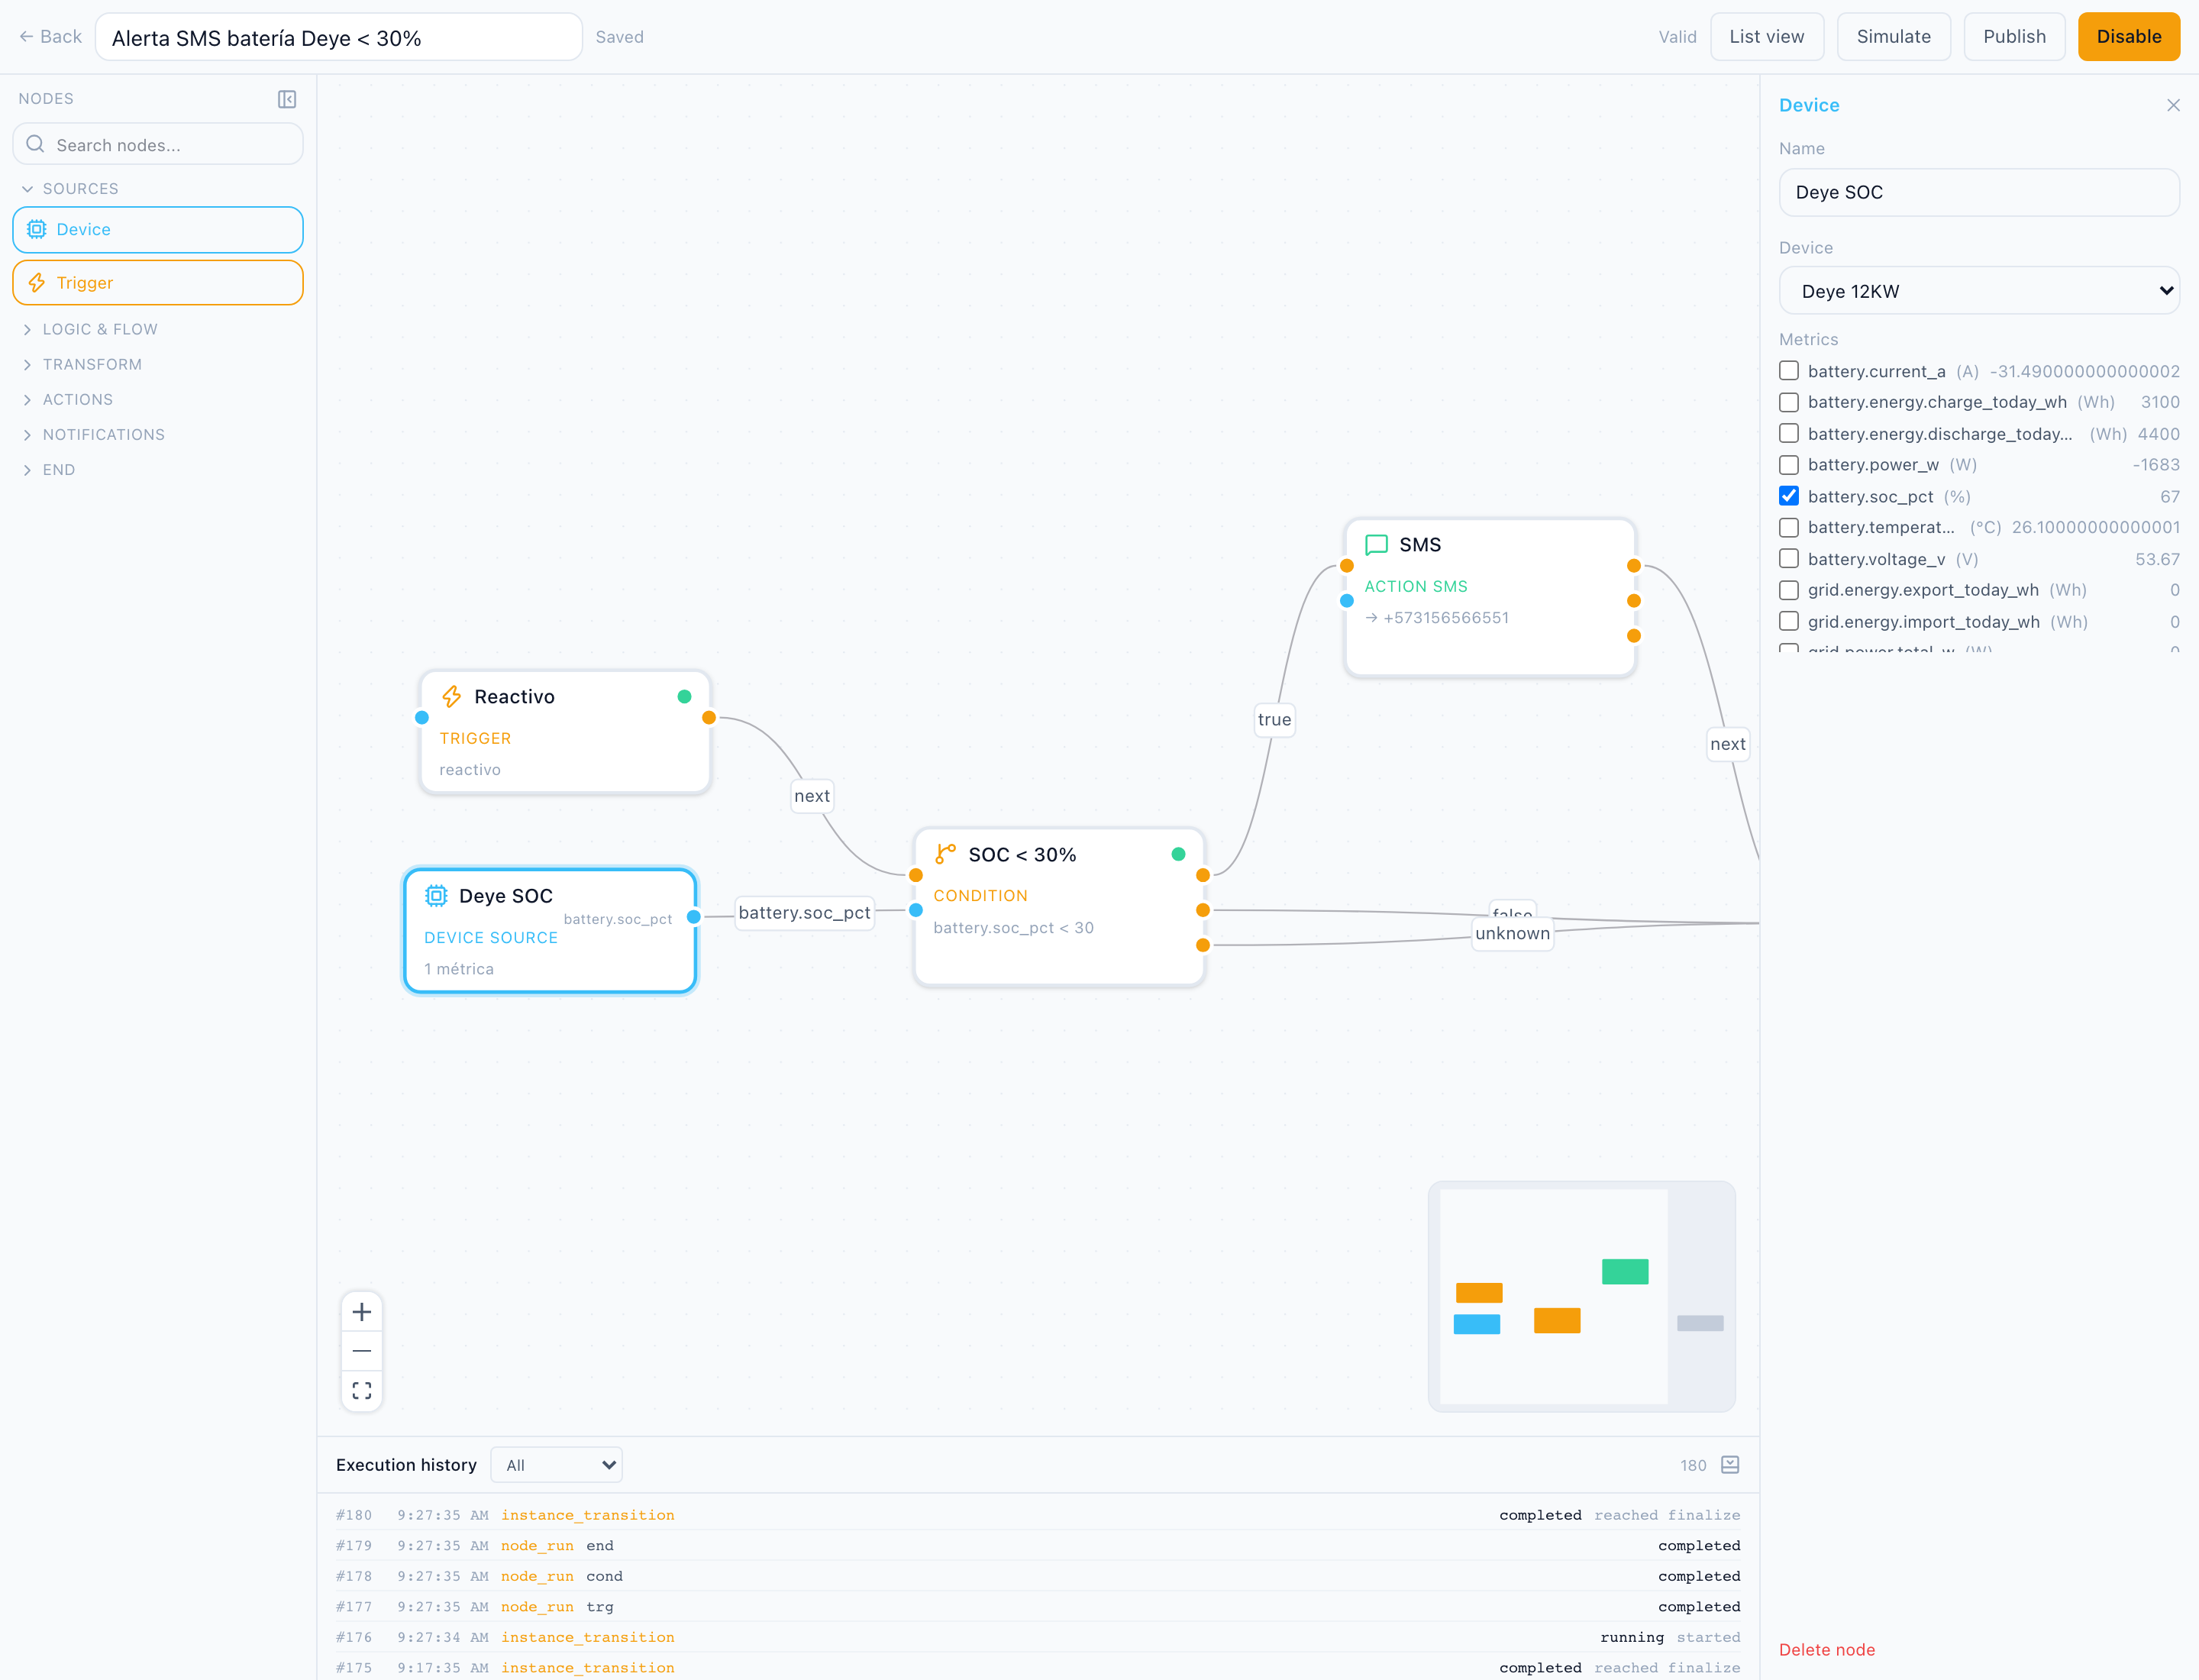2199x1680 pixels.
Task: Collapse the nodes sidebar panel icon
Action: 287,99
